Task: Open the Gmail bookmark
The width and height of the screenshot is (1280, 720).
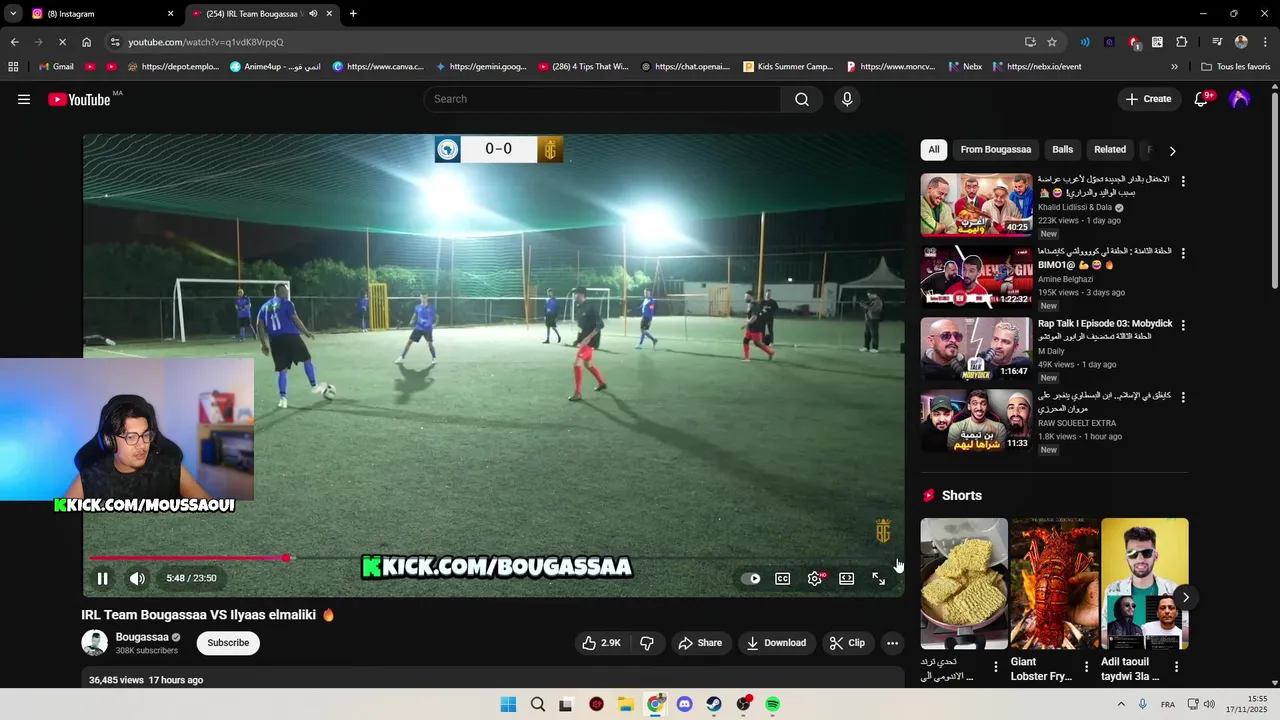Action: point(56,67)
